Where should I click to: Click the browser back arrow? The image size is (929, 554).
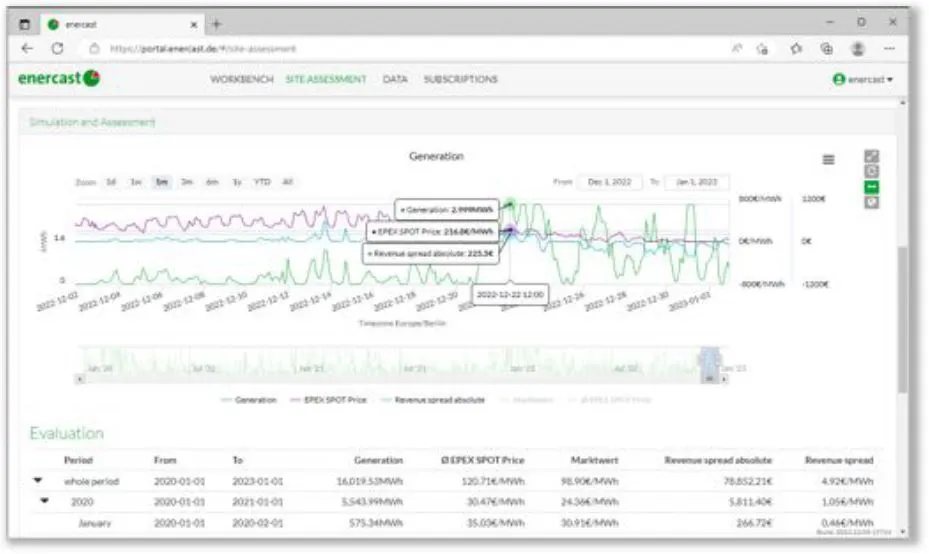[27, 49]
